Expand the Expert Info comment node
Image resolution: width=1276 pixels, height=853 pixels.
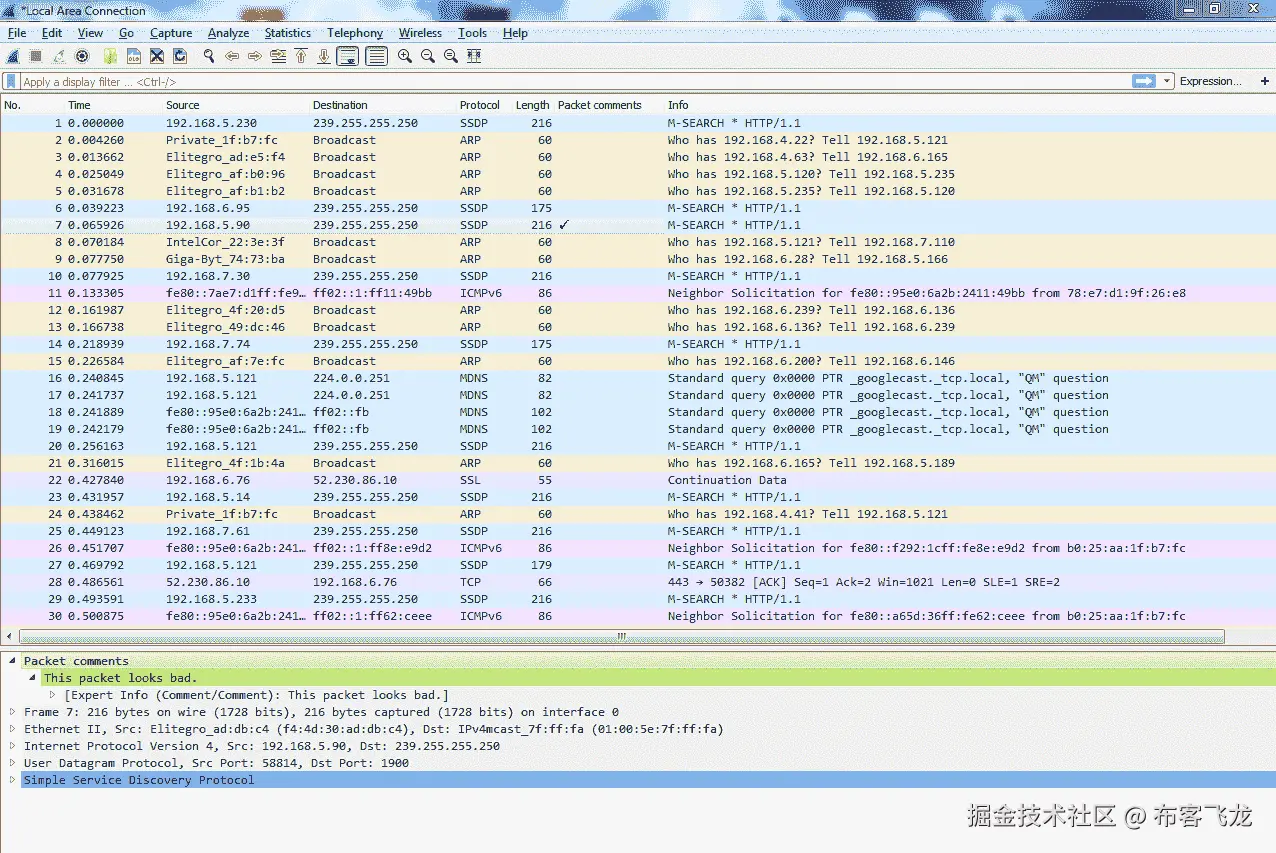(x=52, y=695)
